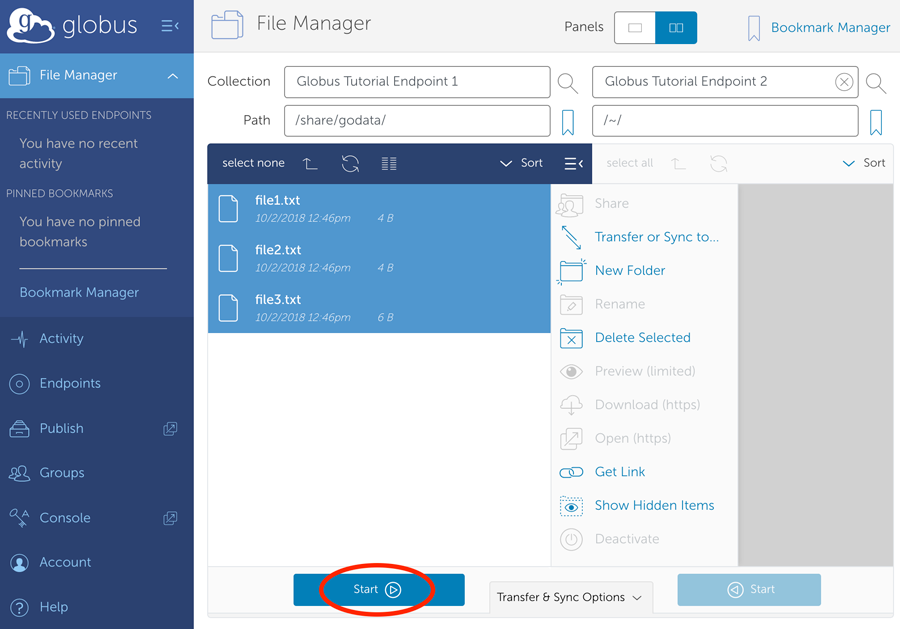This screenshot has width=900, height=629.
Task: Click Deactivate in the action menu
Action: click(x=627, y=539)
